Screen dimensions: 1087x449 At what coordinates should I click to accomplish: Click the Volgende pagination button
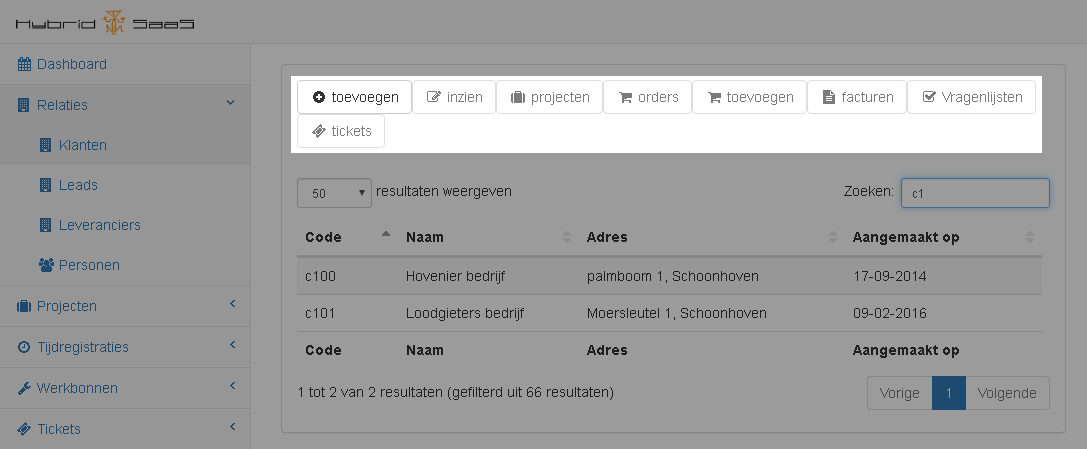[x=1007, y=393]
